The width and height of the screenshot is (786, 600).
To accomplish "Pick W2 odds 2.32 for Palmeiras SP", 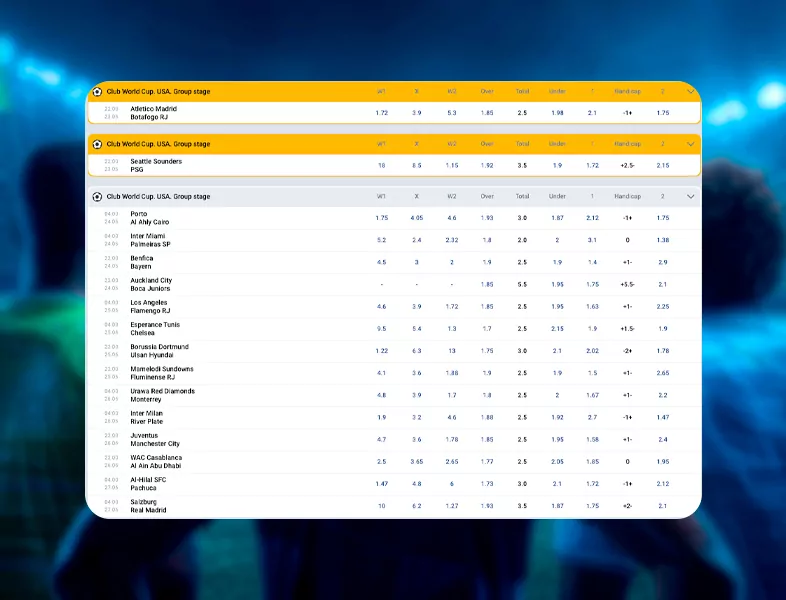I will (x=452, y=240).
